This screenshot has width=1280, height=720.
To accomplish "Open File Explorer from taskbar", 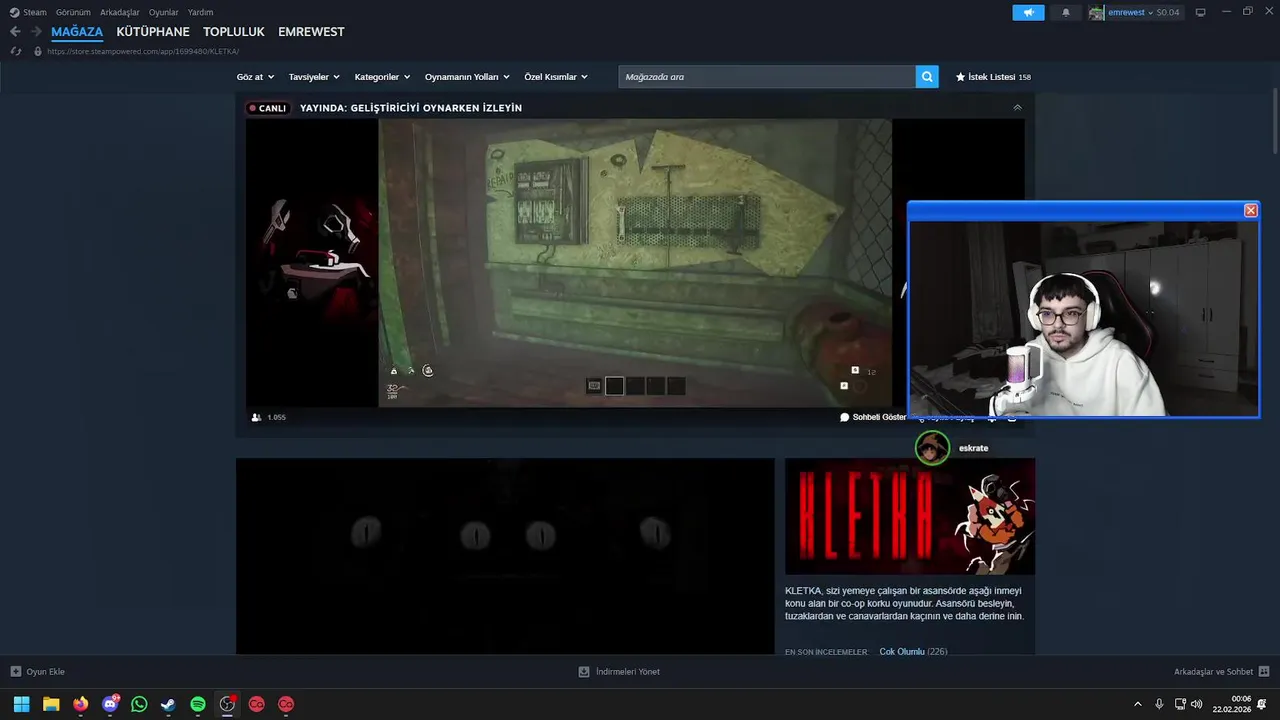I will coord(51,704).
